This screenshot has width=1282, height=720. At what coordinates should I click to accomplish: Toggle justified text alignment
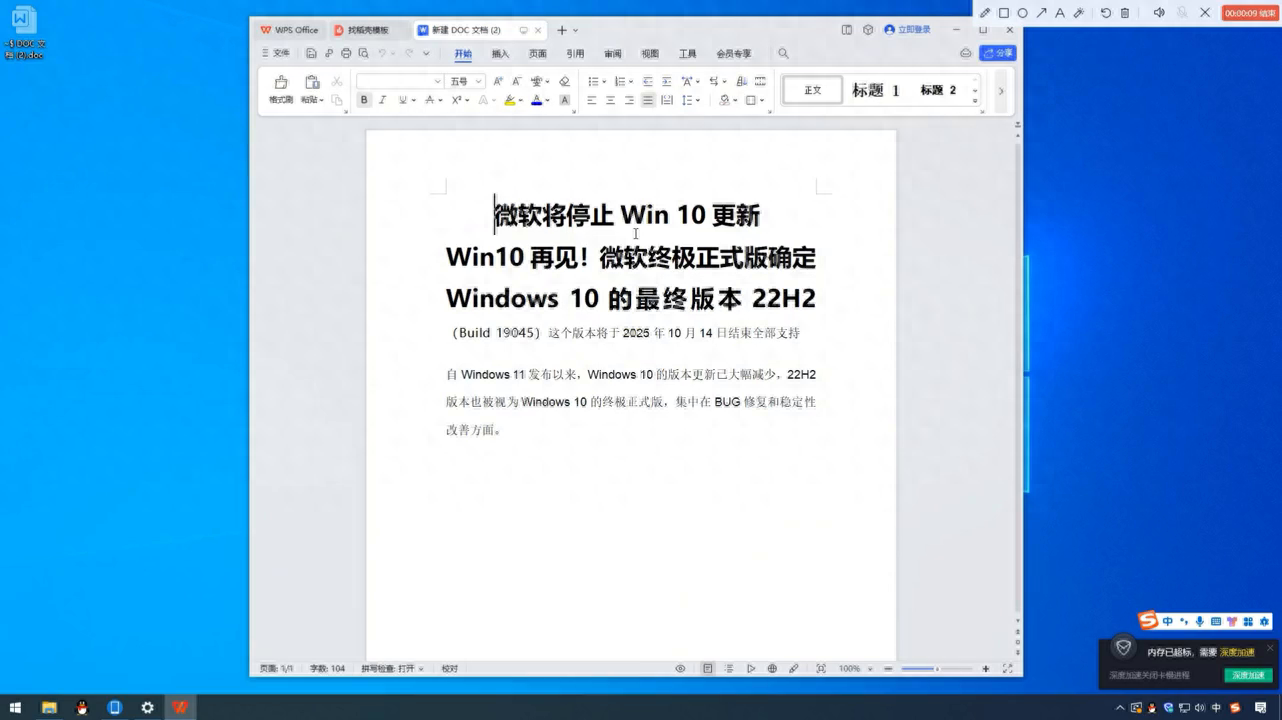pyautogui.click(x=648, y=100)
